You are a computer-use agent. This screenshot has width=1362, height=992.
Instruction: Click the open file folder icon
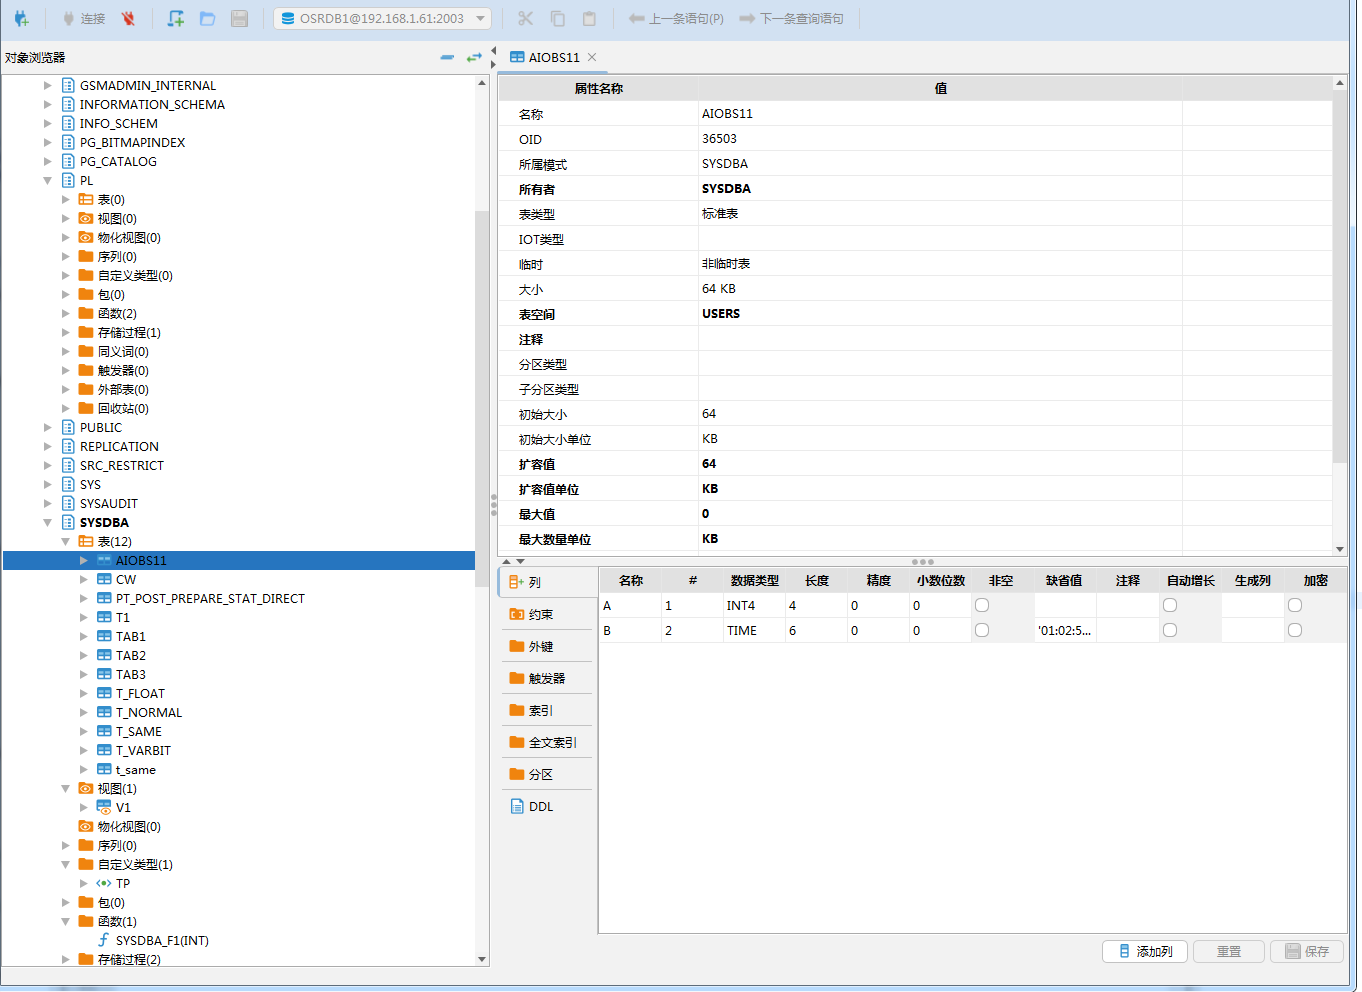click(208, 19)
